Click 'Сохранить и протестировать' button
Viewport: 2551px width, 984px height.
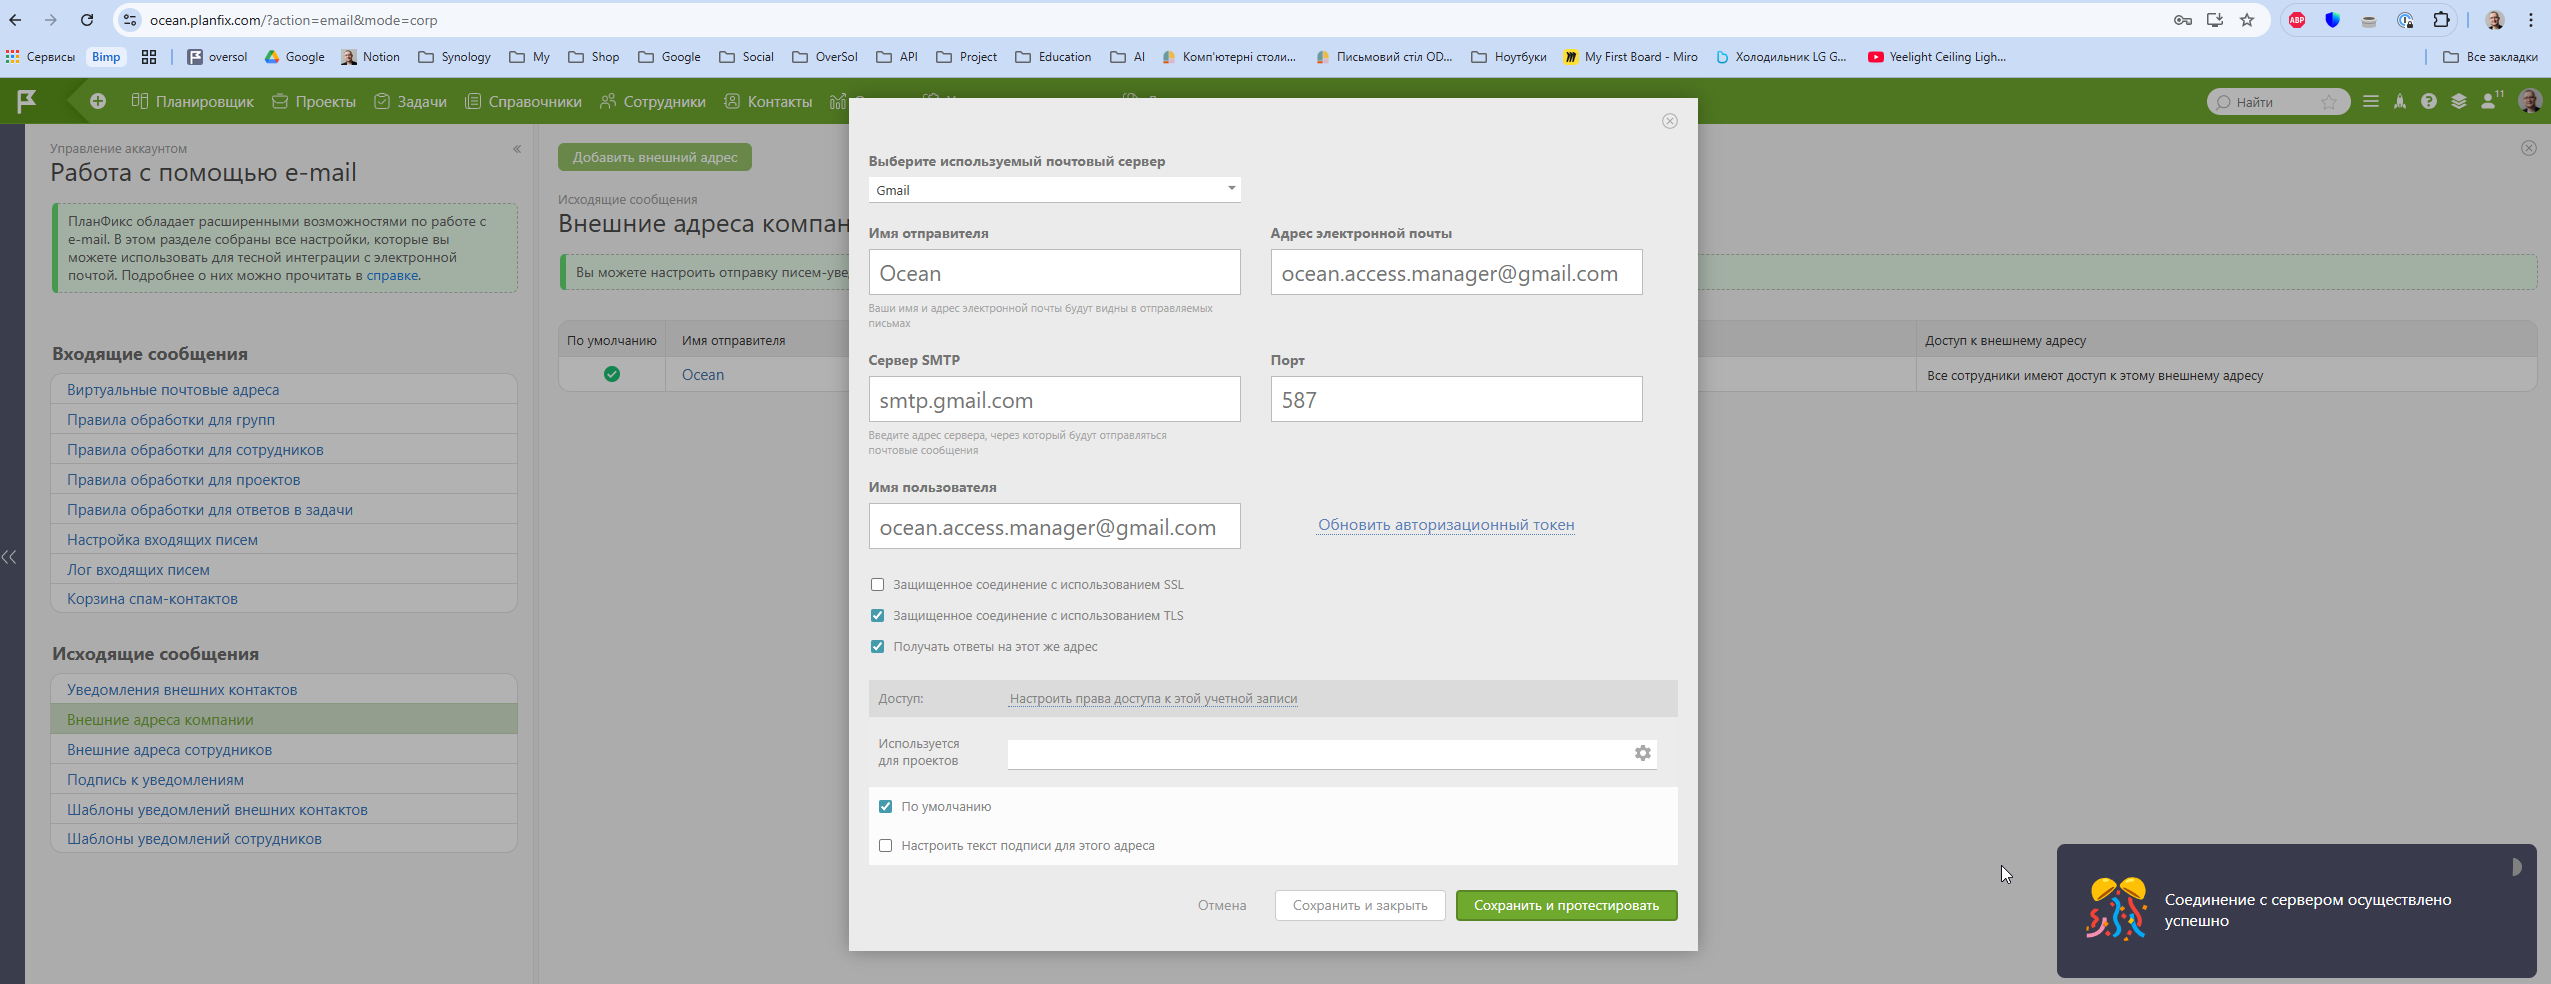tap(1566, 906)
